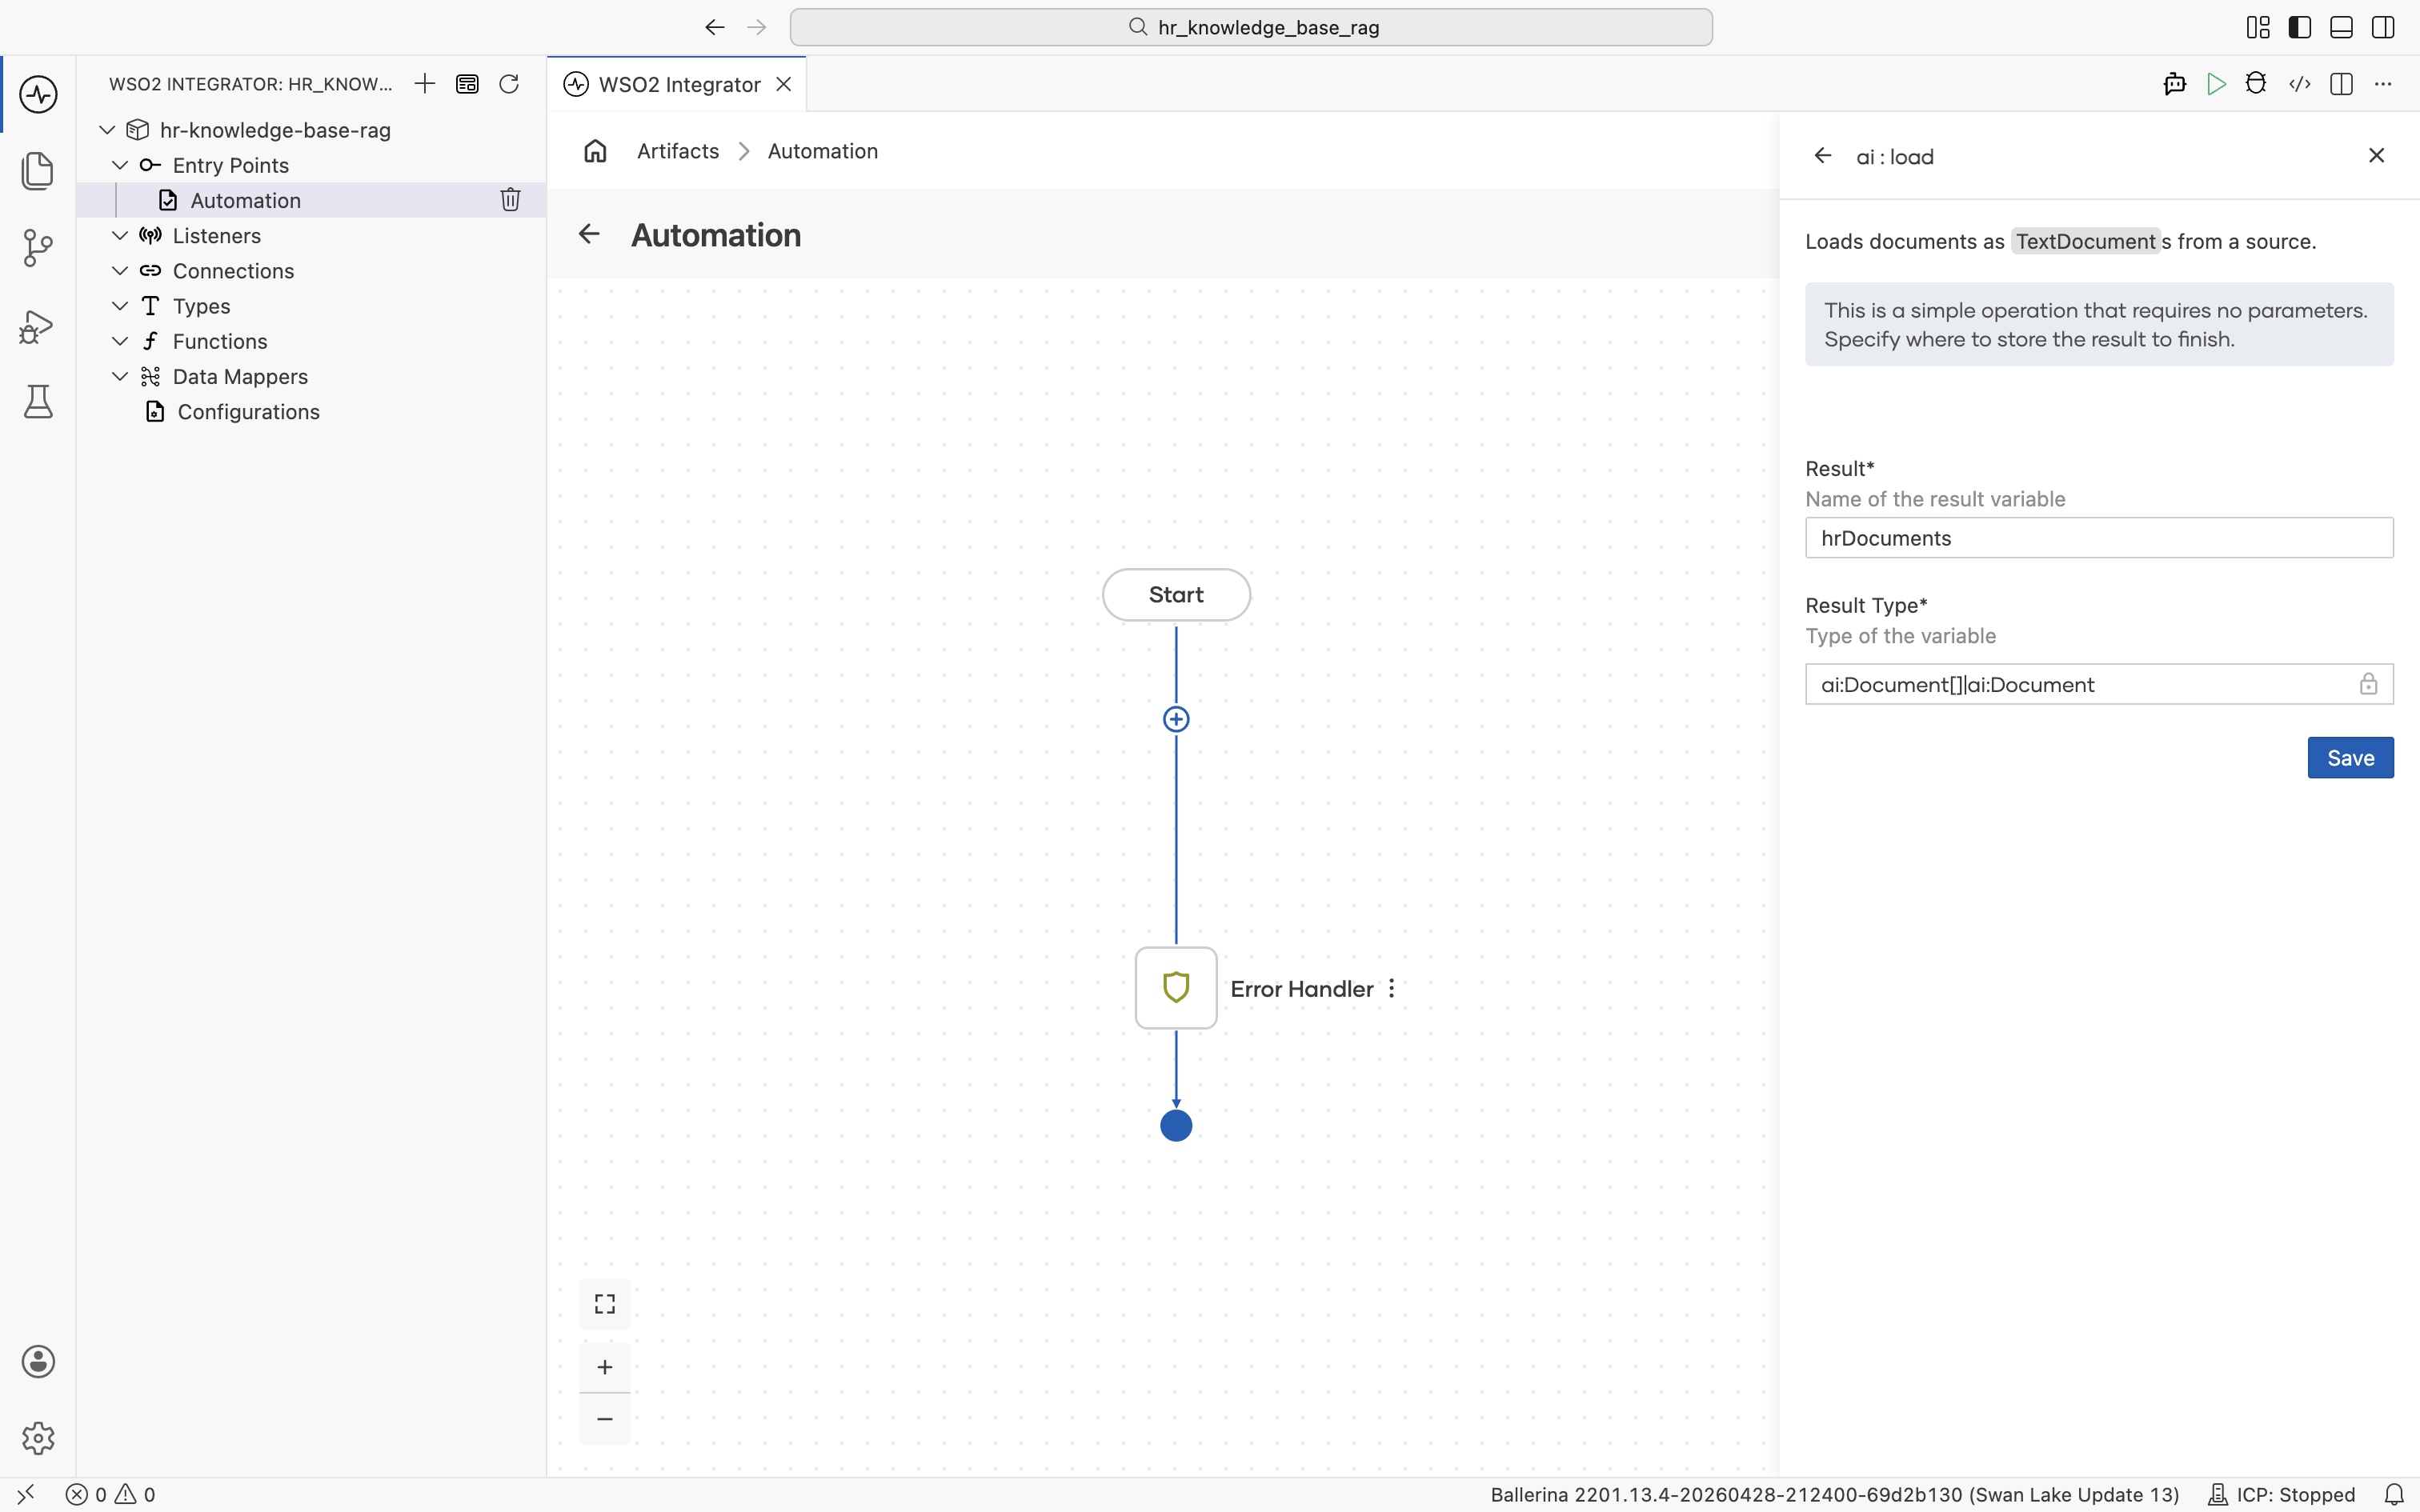Start debugging the integration
This screenshot has height=1512, width=2420.
click(2256, 84)
